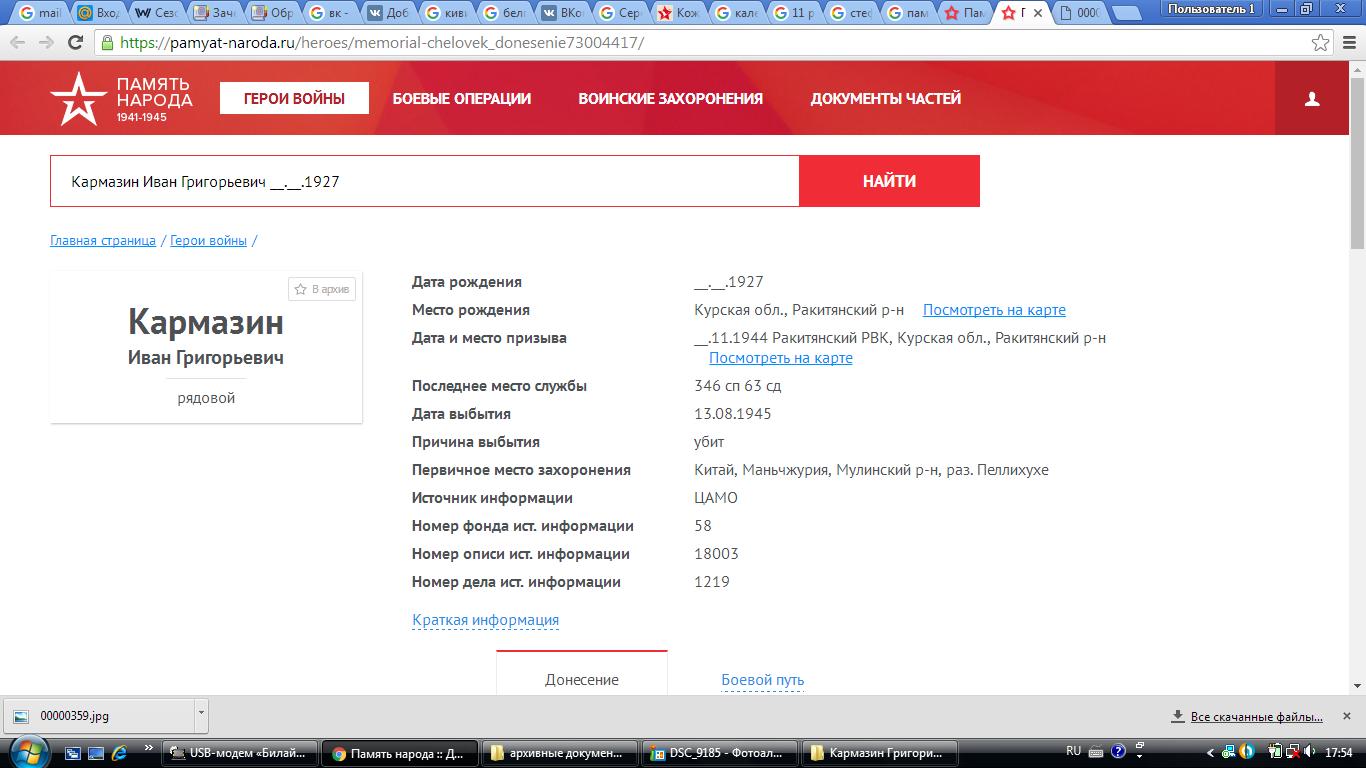Bookmark this page with the star icon
This screenshot has width=1366, height=768.
[x=1321, y=43]
